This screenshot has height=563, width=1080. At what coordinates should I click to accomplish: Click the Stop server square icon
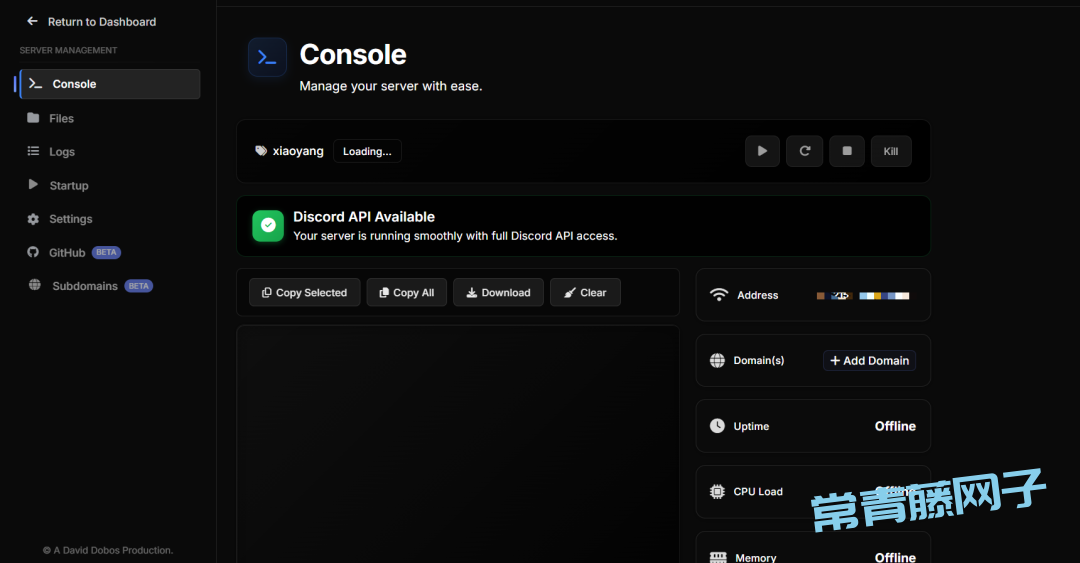tap(847, 151)
